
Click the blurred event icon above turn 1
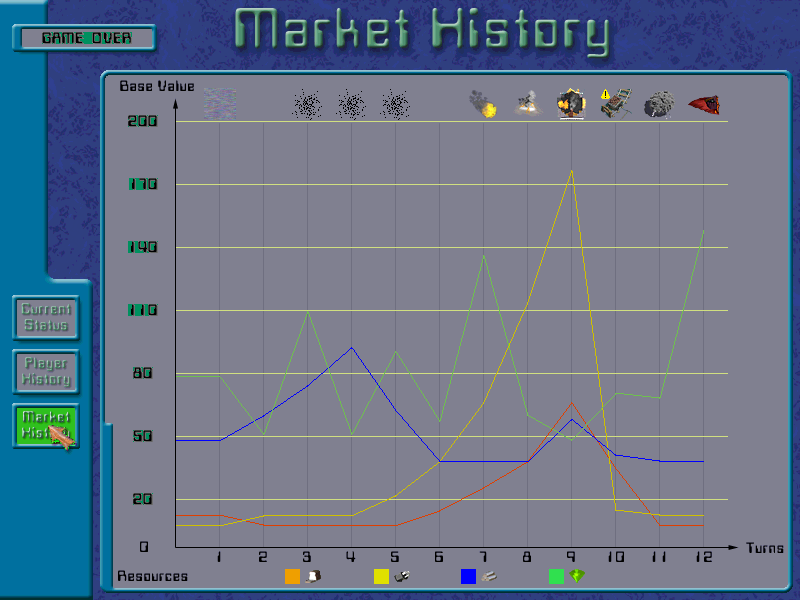pyautogui.click(x=220, y=103)
